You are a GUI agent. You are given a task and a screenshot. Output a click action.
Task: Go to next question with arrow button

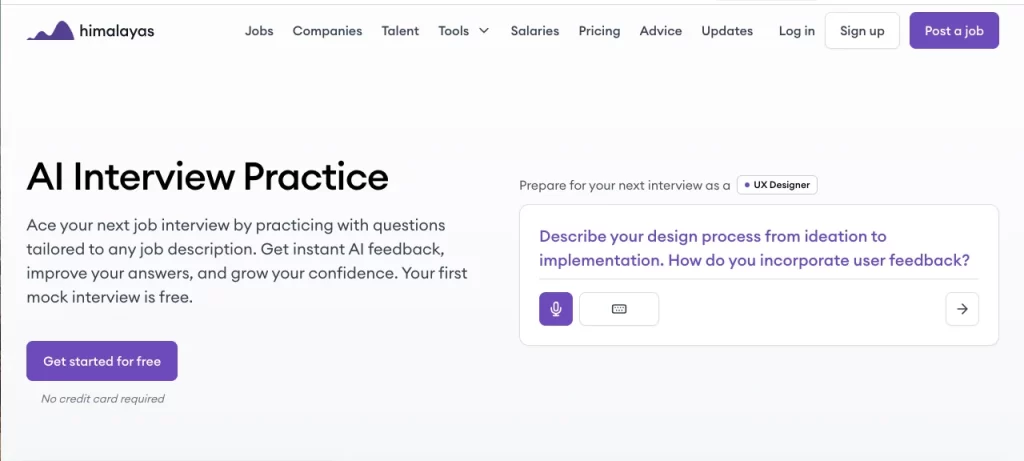[x=962, y=309]
